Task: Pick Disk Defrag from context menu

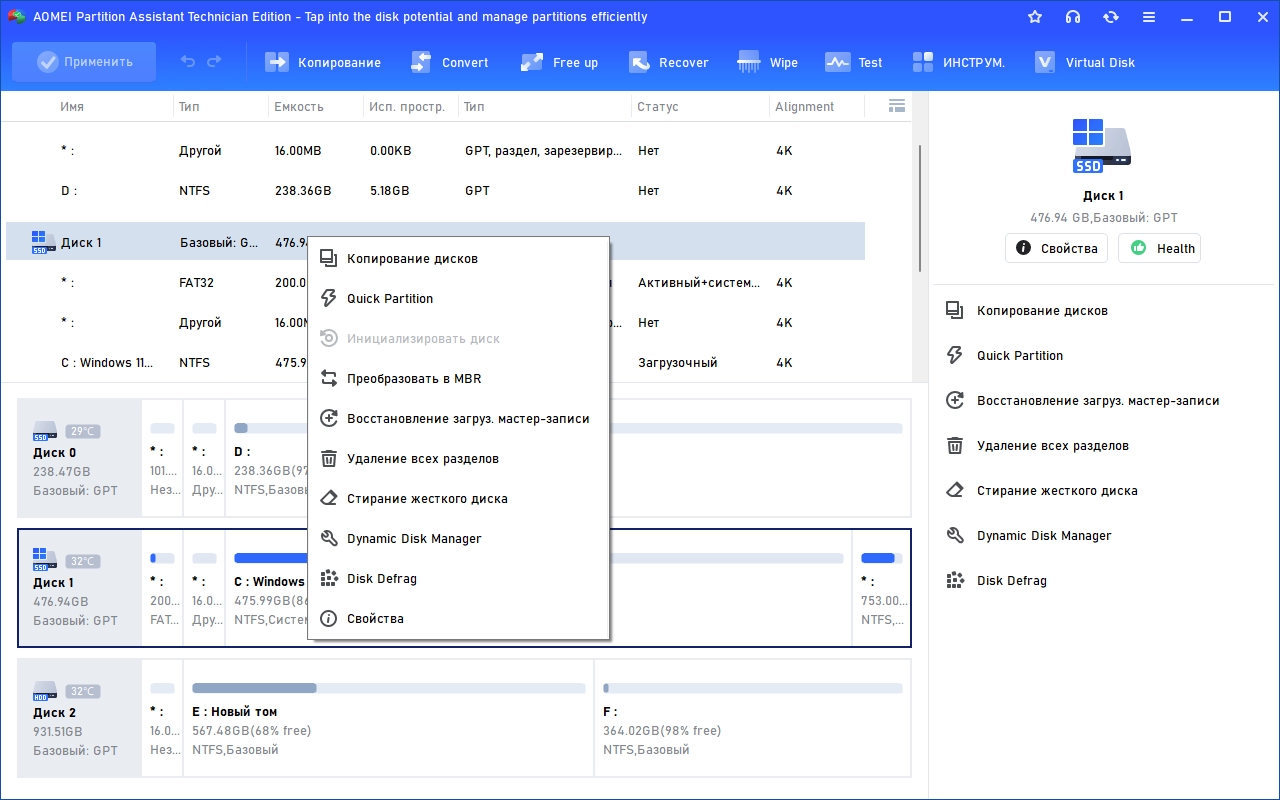Action: [381, 579]
